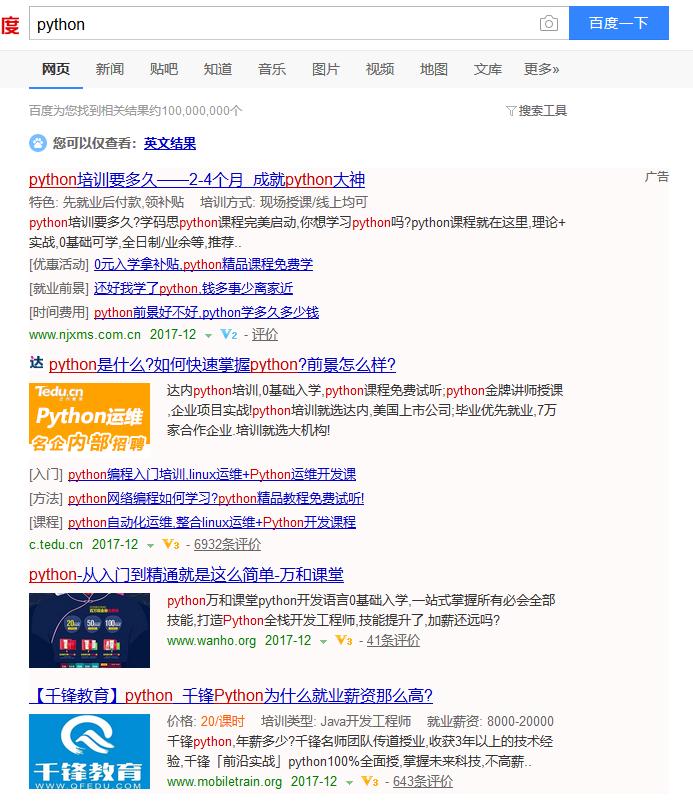This screenshot has height=809, width=693.
Task: Click the 万和课堂 dark promo thumbnail
Action: click(89, 630)
